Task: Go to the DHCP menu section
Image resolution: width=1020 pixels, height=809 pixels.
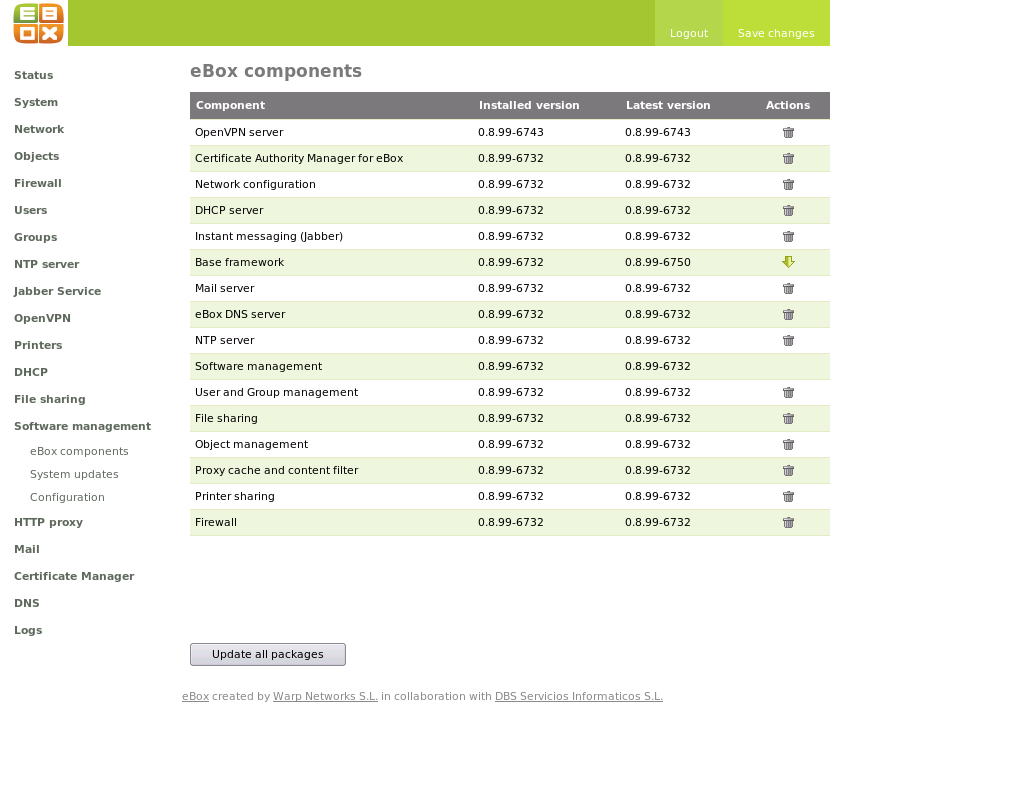Action: pos(31,372)
